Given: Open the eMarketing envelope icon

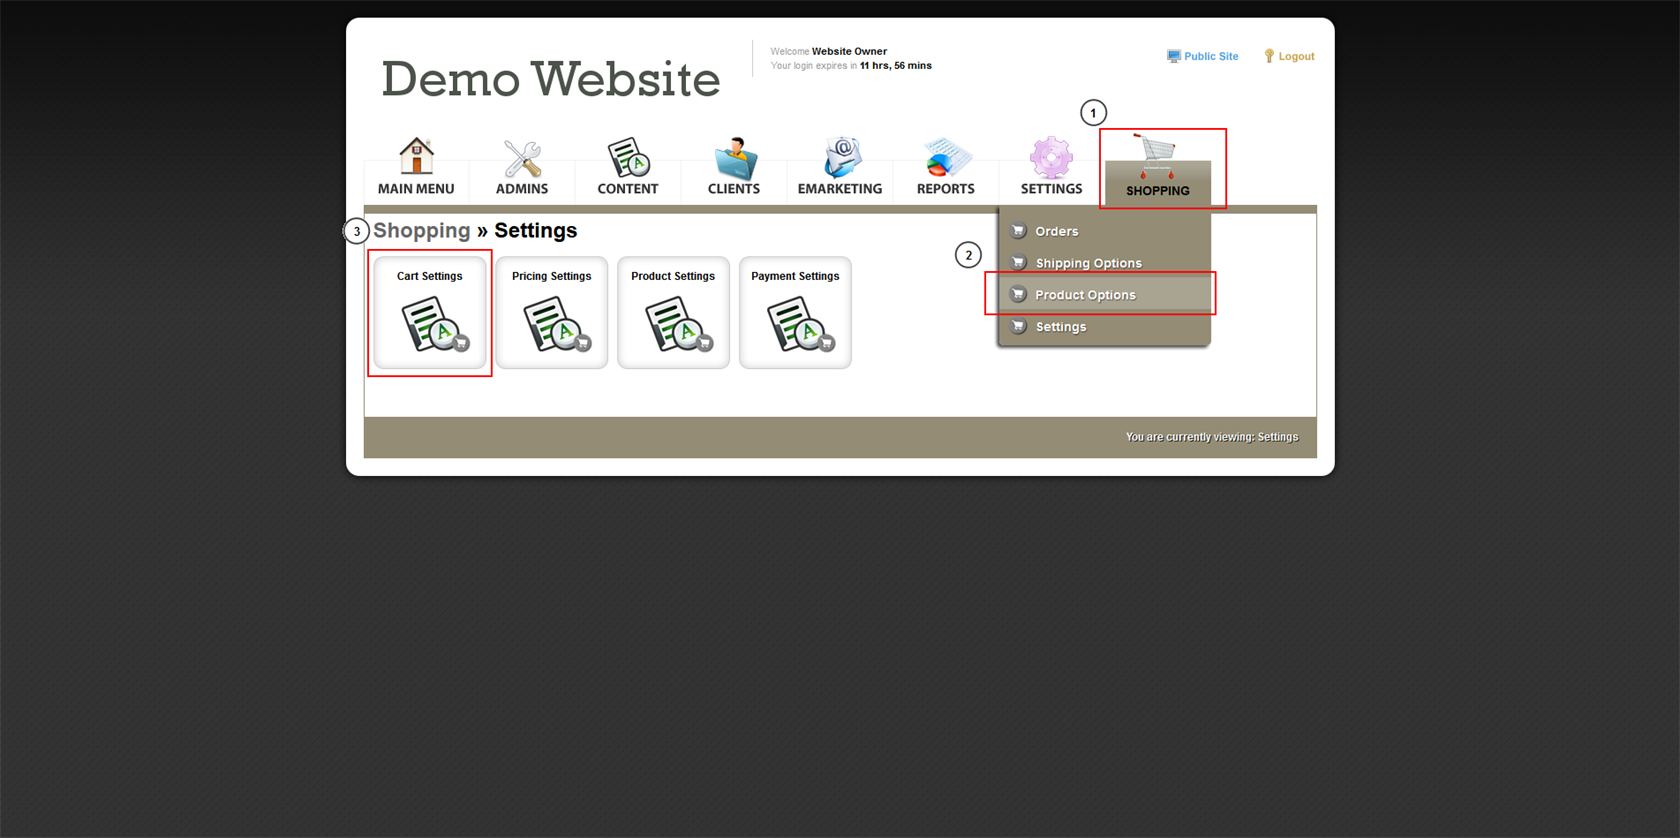Looking at the screenshot, I should pos(840,158).
